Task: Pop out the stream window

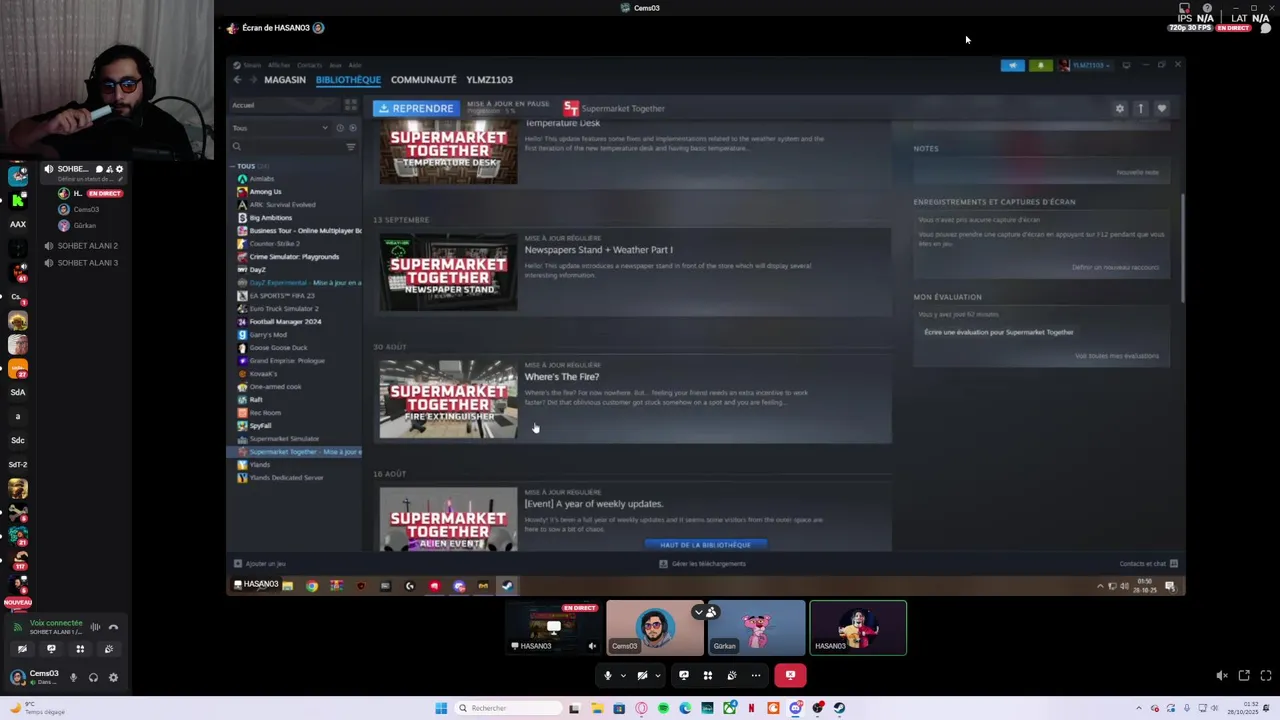Action: point(1244,675)
